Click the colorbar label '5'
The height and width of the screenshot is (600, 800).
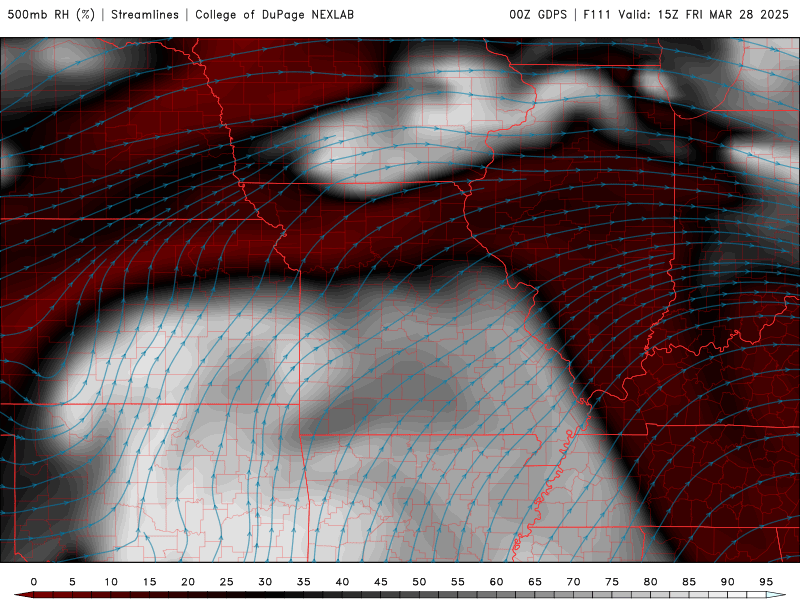point(72,582)
